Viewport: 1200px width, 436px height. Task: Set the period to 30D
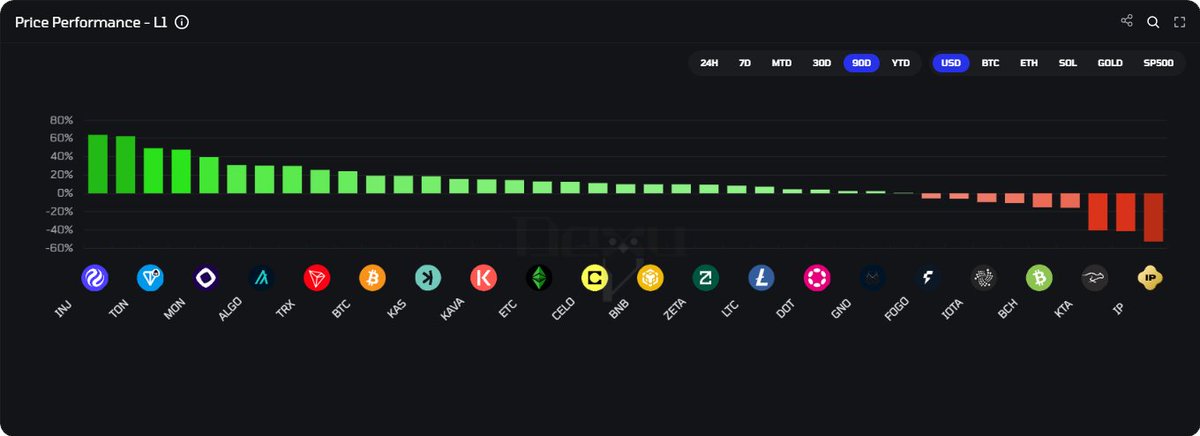click(x=822, y=63)
